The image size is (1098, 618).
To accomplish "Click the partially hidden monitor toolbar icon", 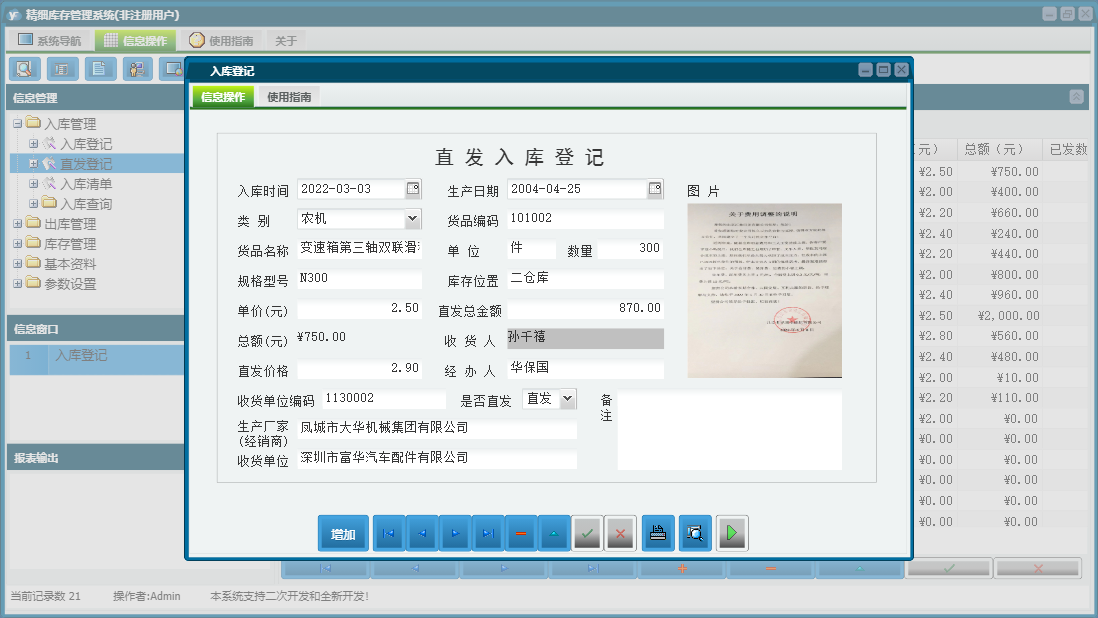I will 172,69.
